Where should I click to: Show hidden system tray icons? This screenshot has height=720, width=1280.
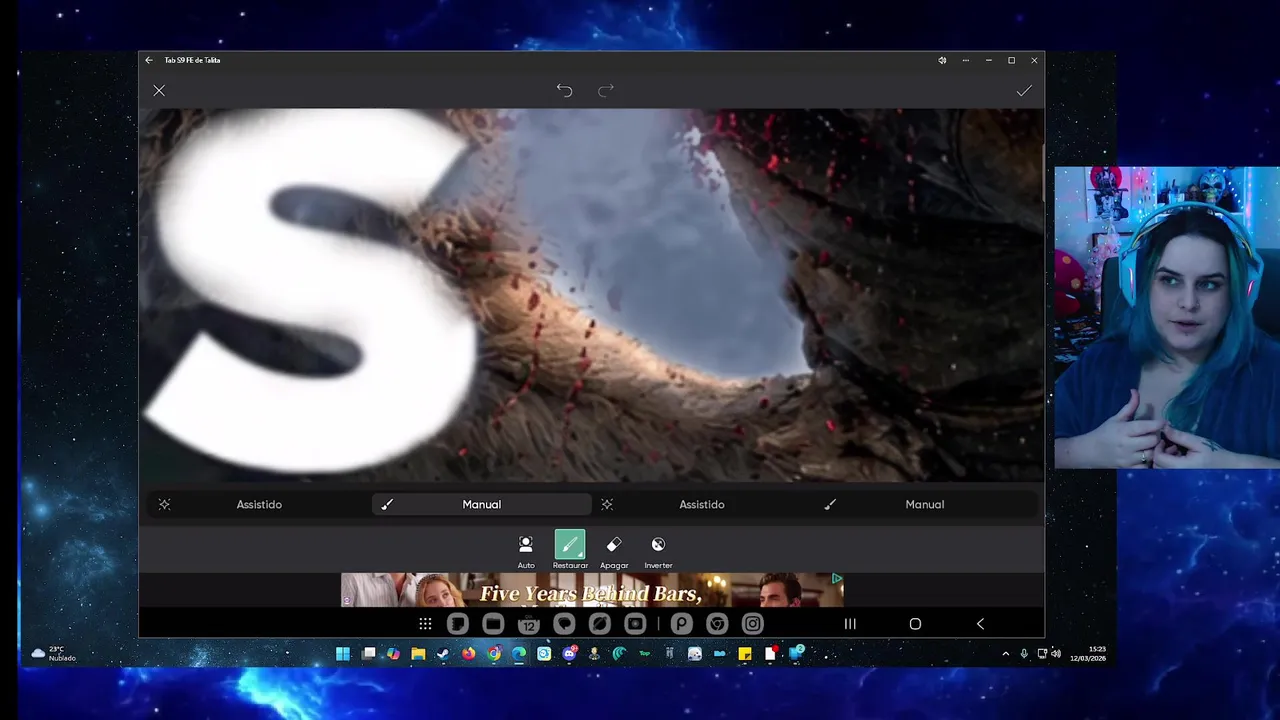coord(1005,654)
